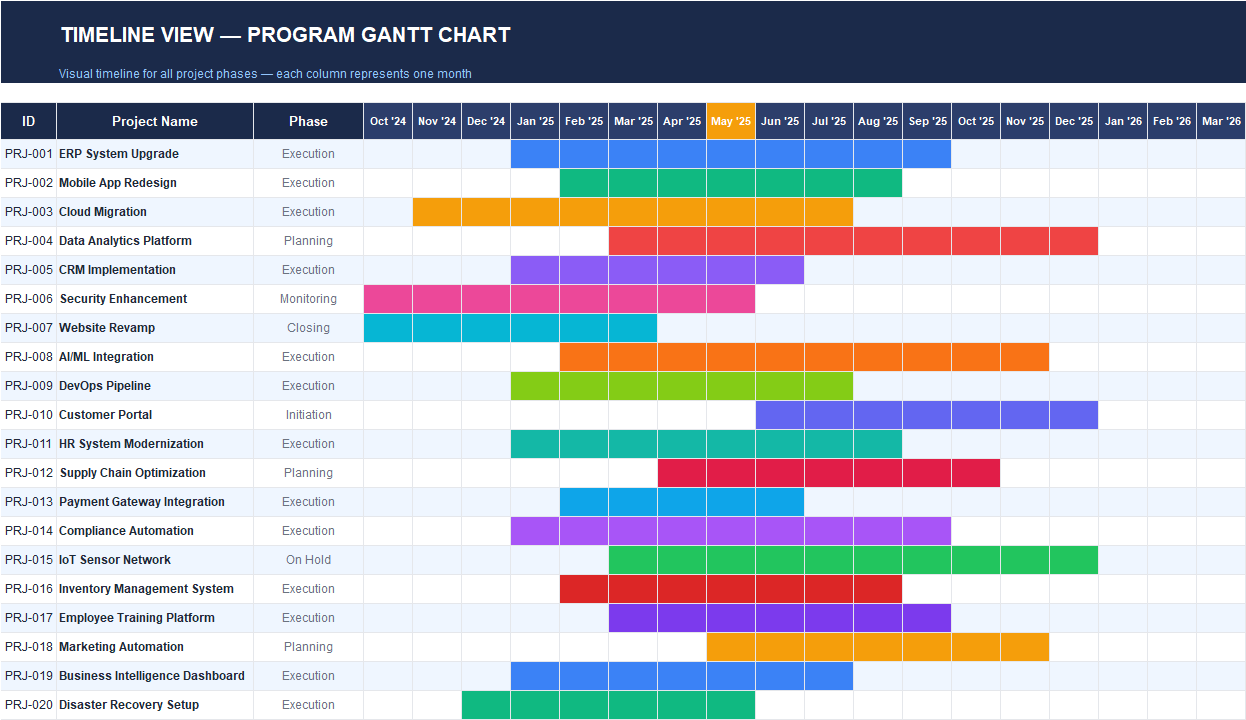
Task: Select the orange AI/ML Integration bar
Action: coord(804,357)
